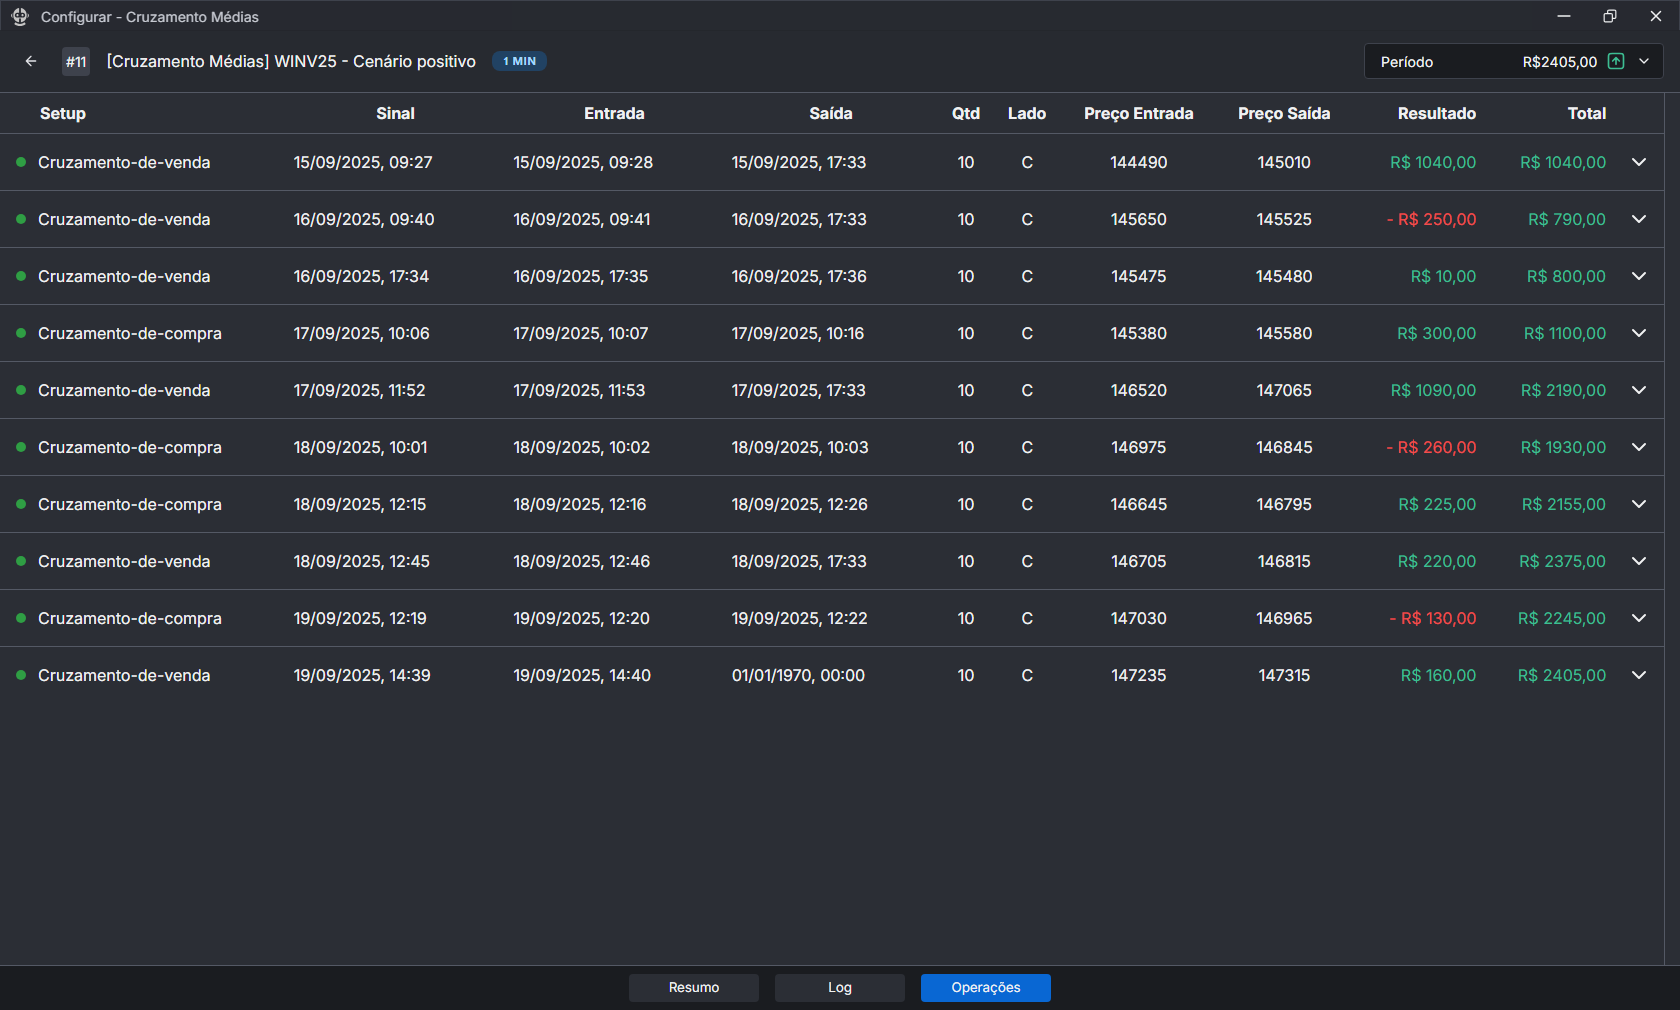Switch to the Resumo tab

coord(693,987)
